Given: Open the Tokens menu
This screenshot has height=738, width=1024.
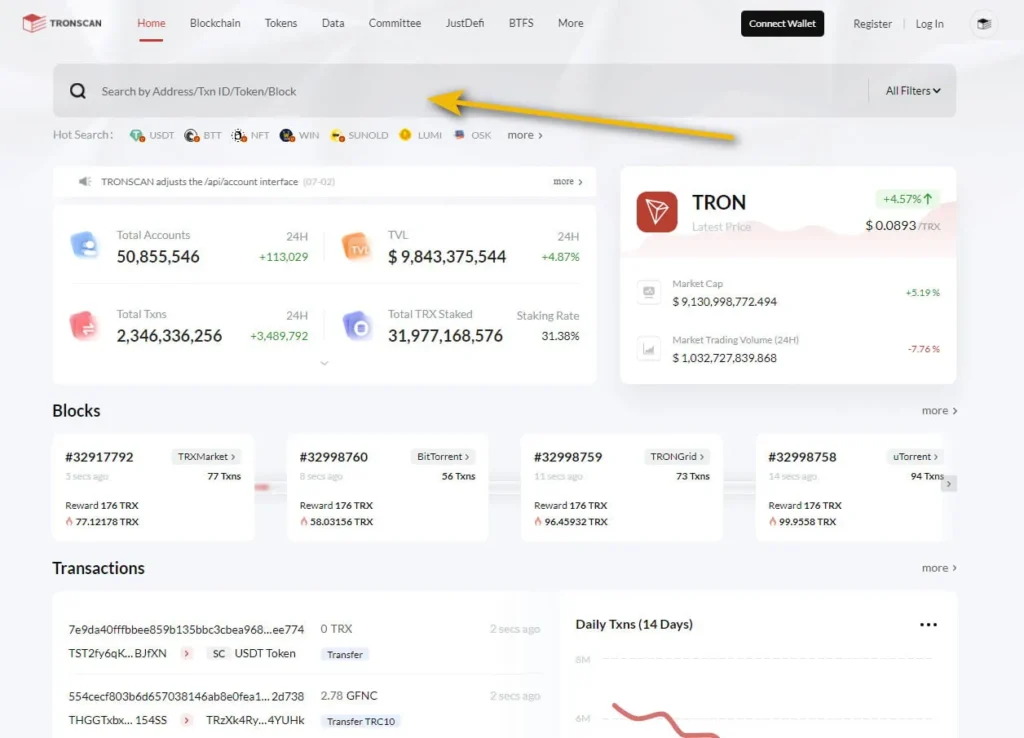Looking at the screenshot, I should 281,23.
